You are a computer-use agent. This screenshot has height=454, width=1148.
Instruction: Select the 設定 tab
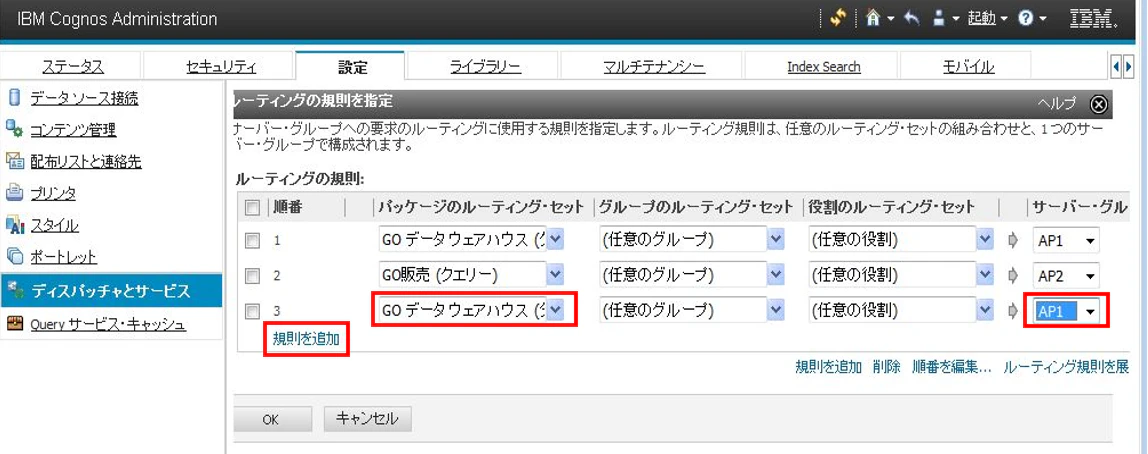[x=352, y=67]
